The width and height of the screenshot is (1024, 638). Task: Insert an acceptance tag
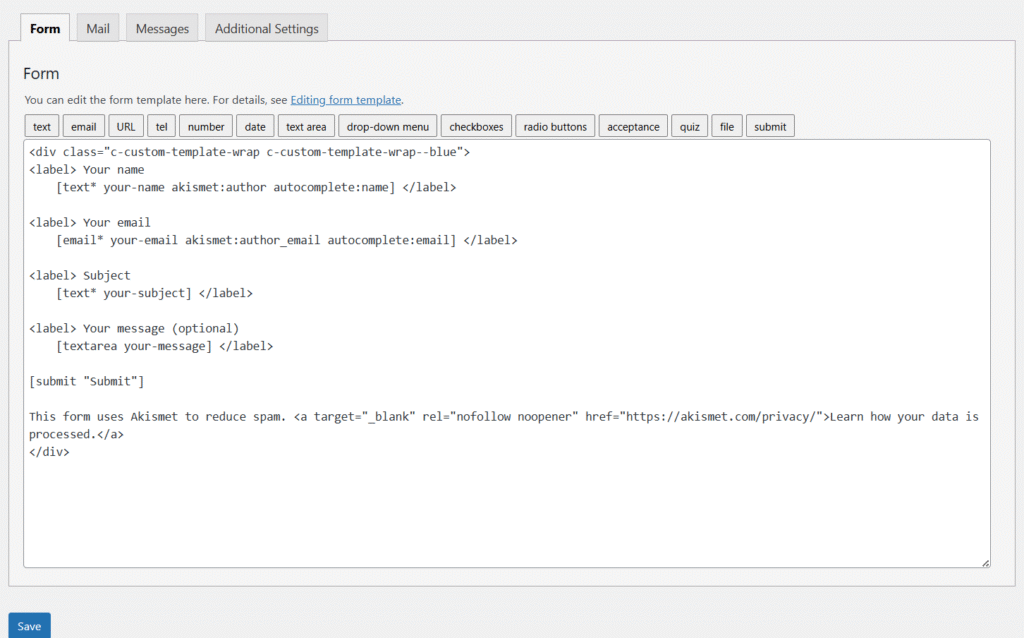[633, 127]
